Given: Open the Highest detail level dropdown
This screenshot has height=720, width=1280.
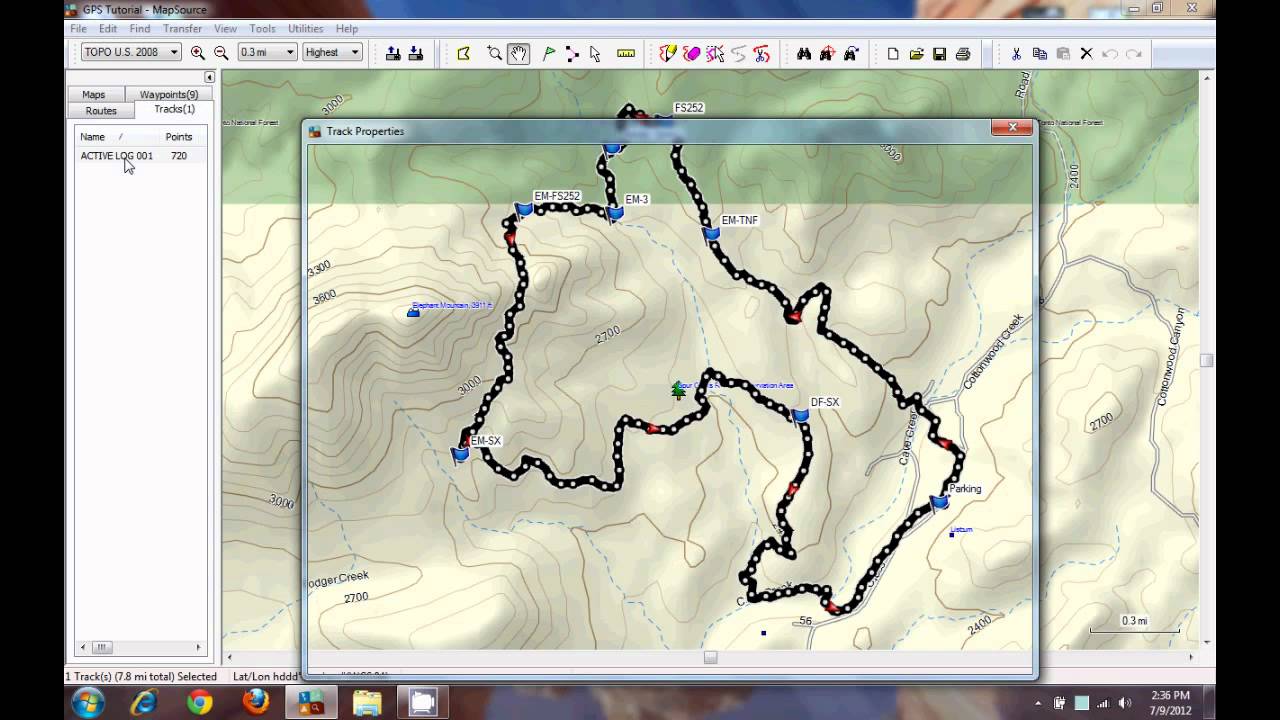Looking at the screenshot, I should (x=332, y=52).
